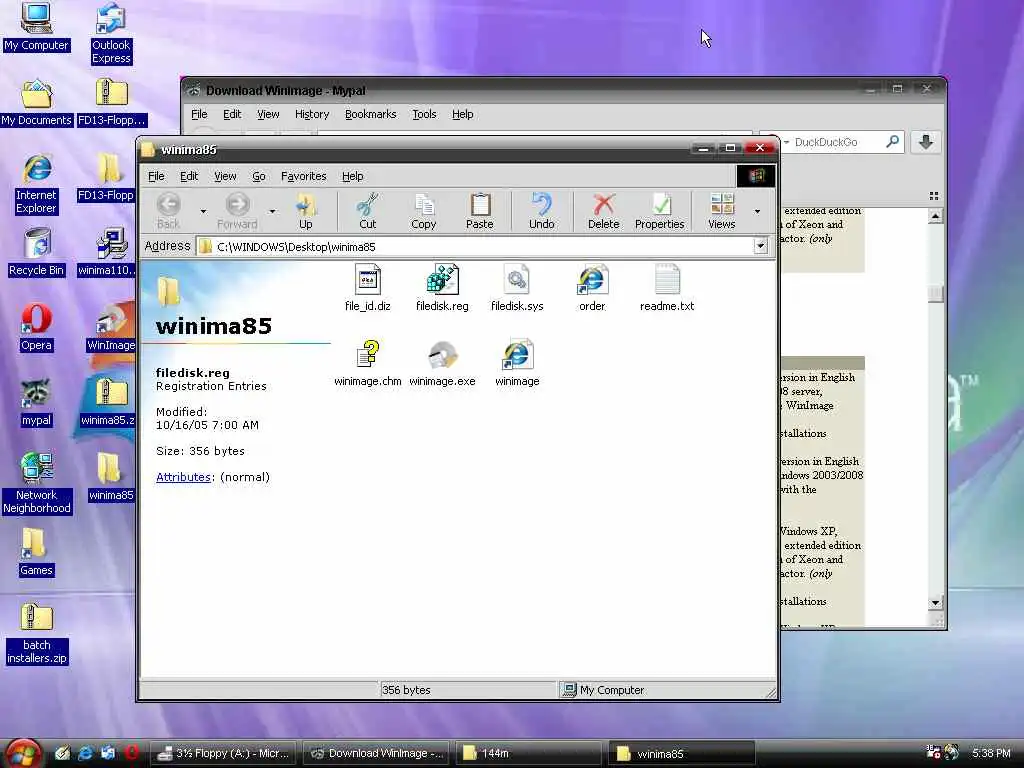Click the DuckDuckGo search magnifier icon
The width and height of the screenshot is (1024, 768).
[x=892, y=141]
